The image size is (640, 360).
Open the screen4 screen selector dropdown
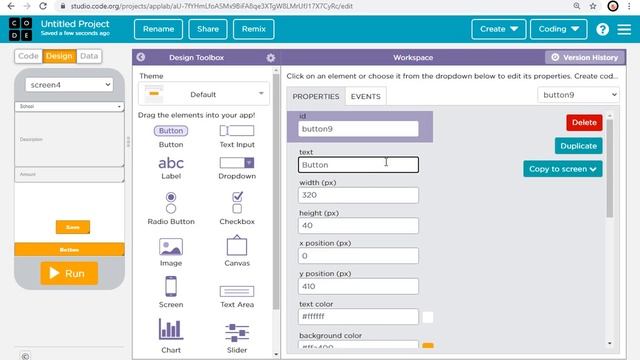69,85
